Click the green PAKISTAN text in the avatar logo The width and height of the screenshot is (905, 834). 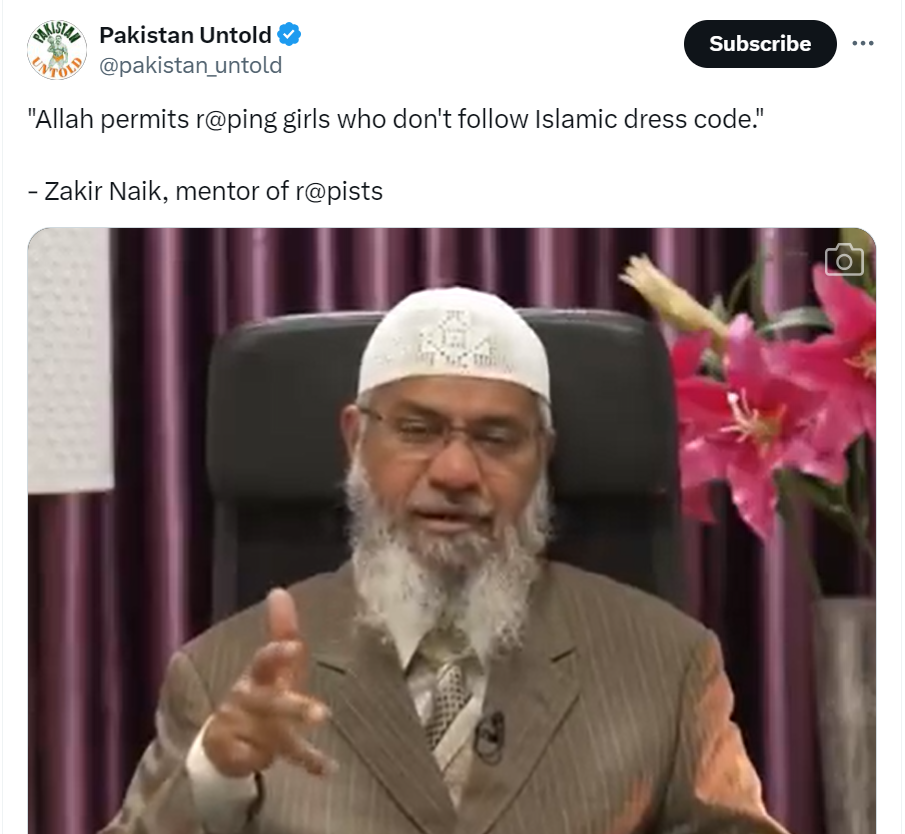(x=56, y=33)
